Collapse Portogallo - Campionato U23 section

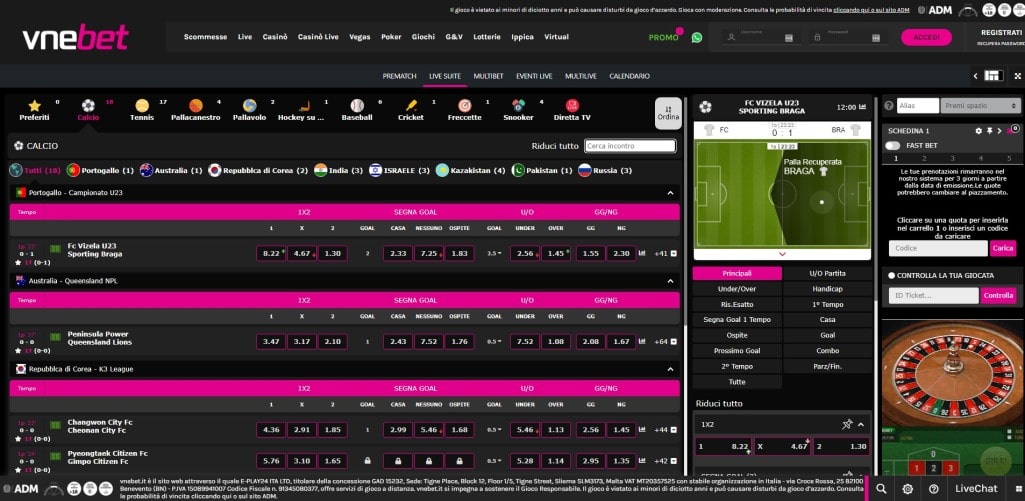[670, 192]
